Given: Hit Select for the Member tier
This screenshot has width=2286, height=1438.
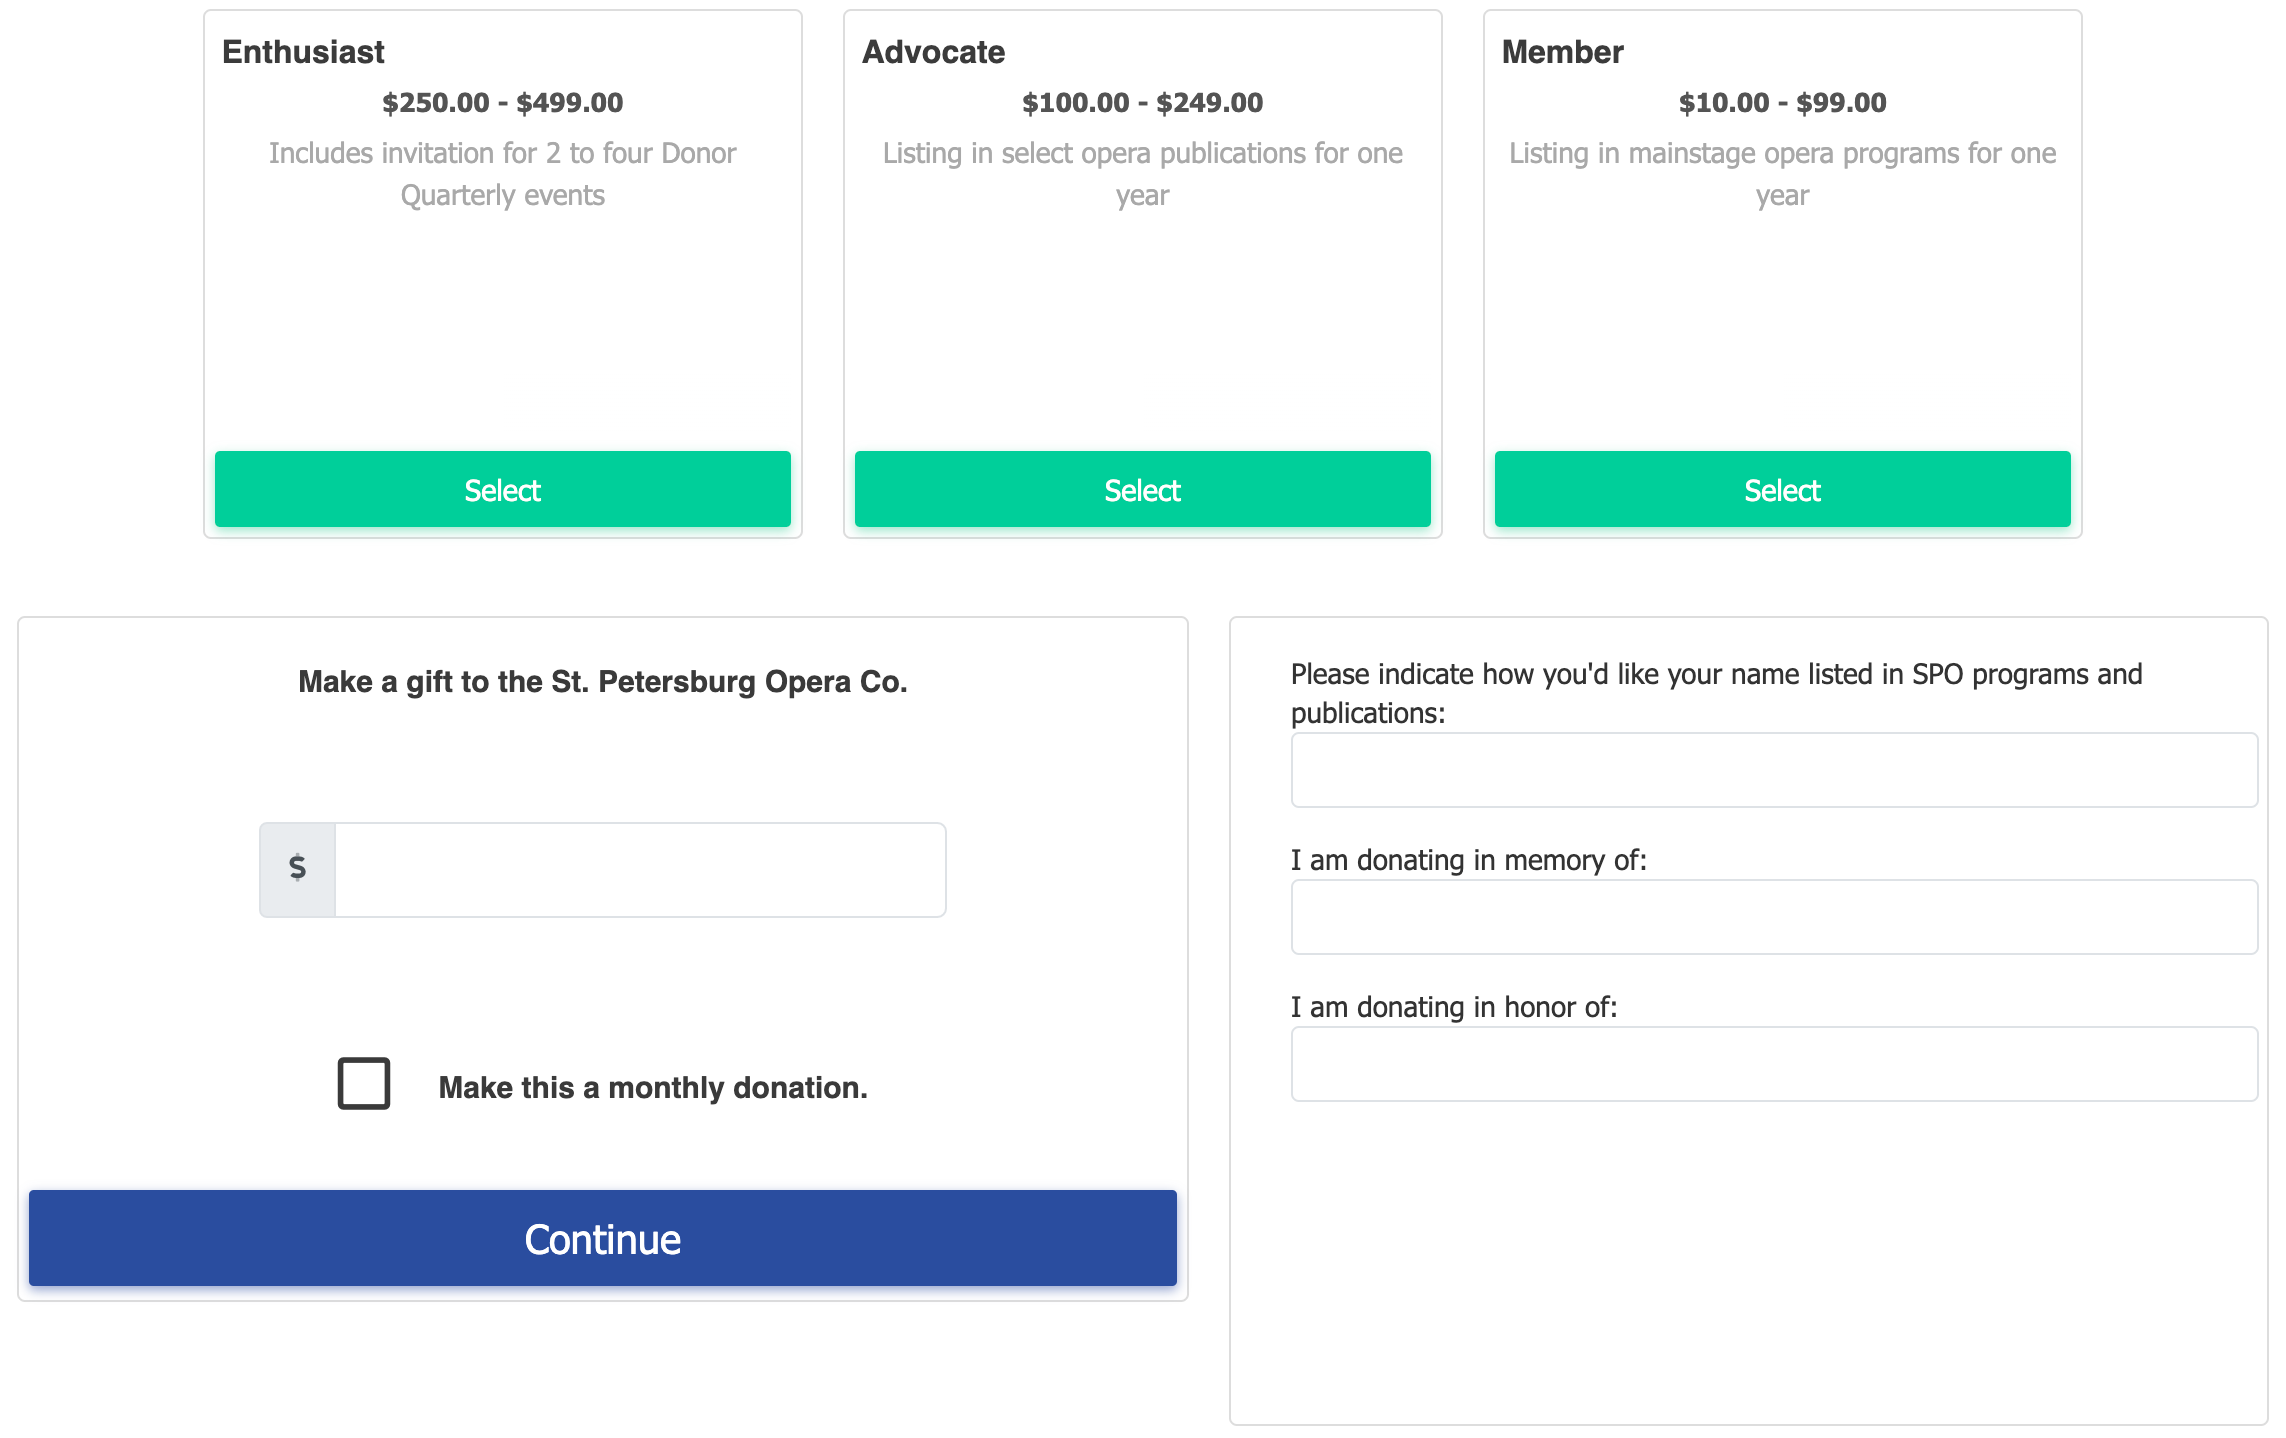Looking at the screenshot, I should [1782, 490].
